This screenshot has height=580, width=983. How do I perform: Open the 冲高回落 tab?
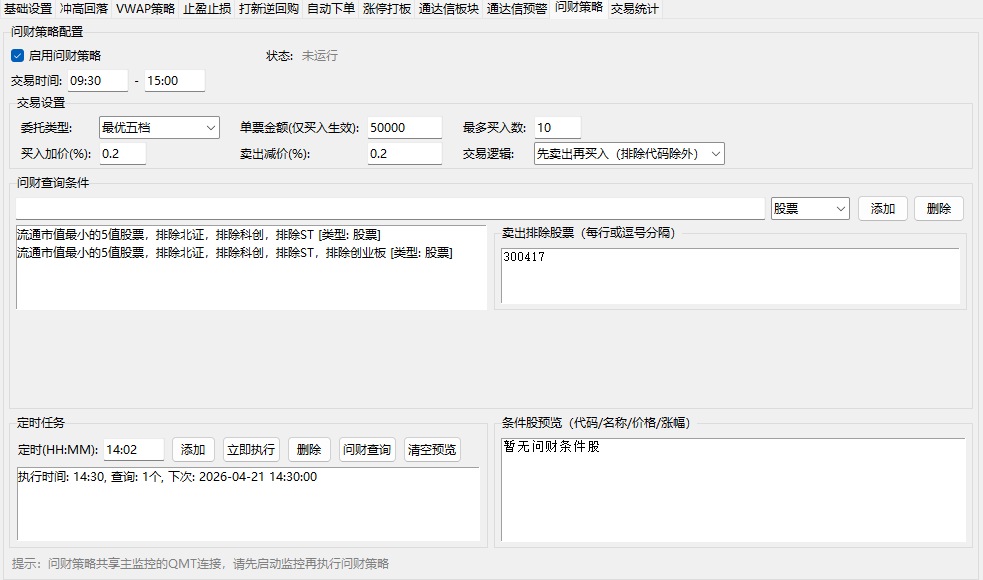84,9
